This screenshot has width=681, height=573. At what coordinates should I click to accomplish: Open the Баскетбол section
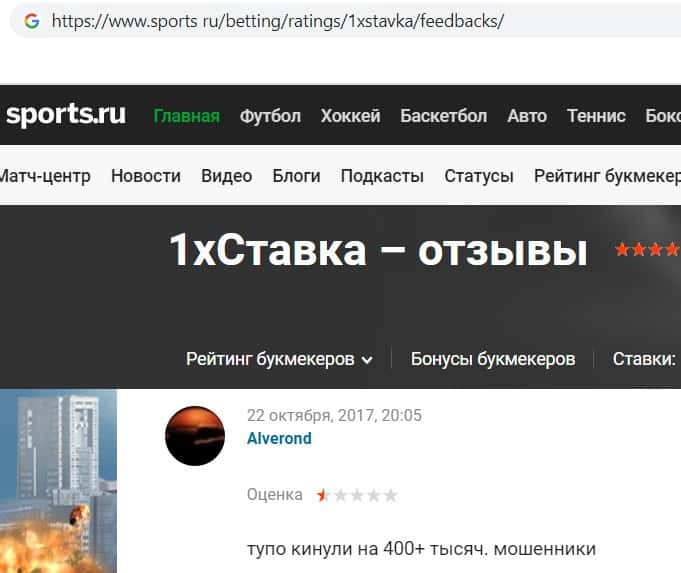point(443,116)
